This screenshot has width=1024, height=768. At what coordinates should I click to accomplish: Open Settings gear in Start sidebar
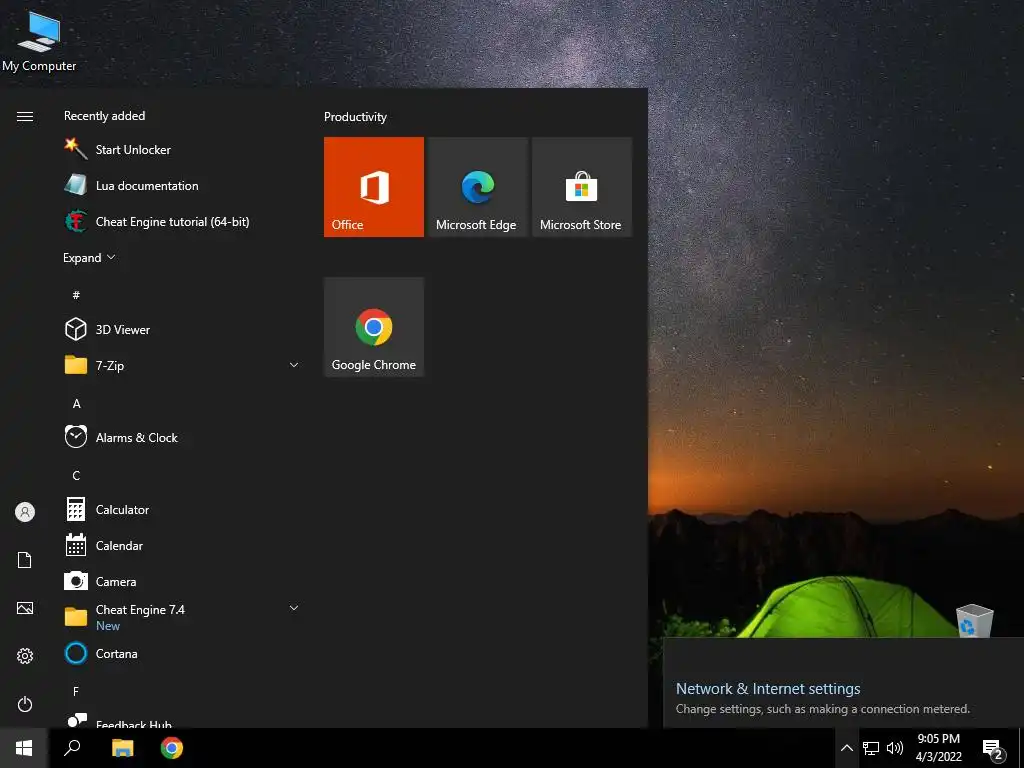[x=25, y=656]
